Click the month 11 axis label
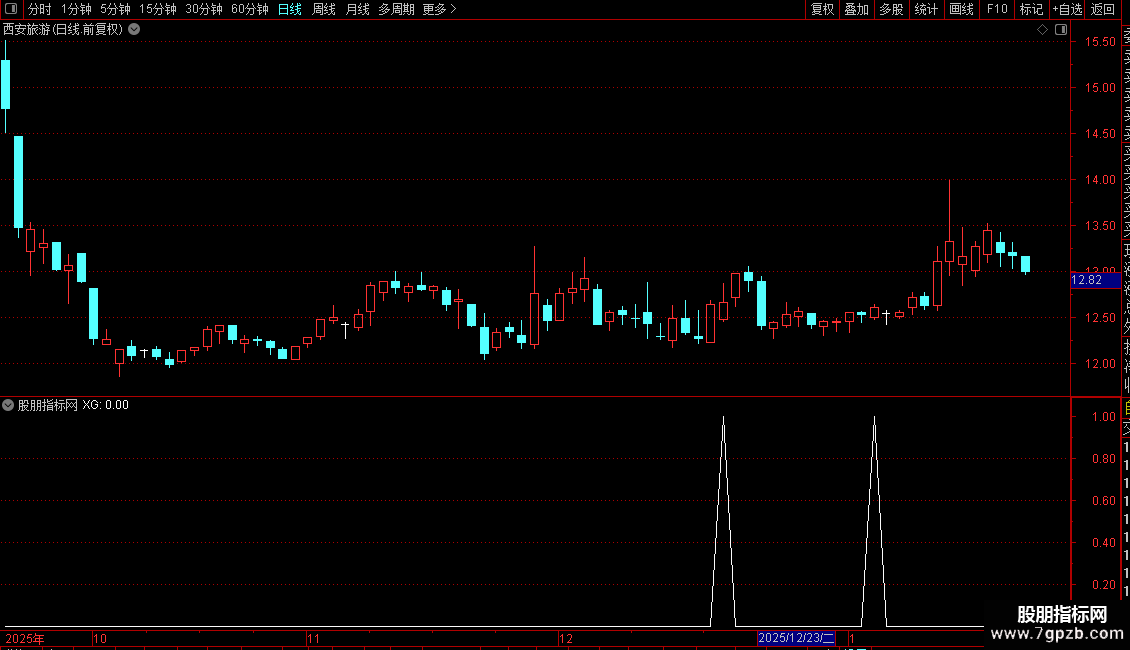Viewport: 1130px width, 650px height. tap(313, 638)
